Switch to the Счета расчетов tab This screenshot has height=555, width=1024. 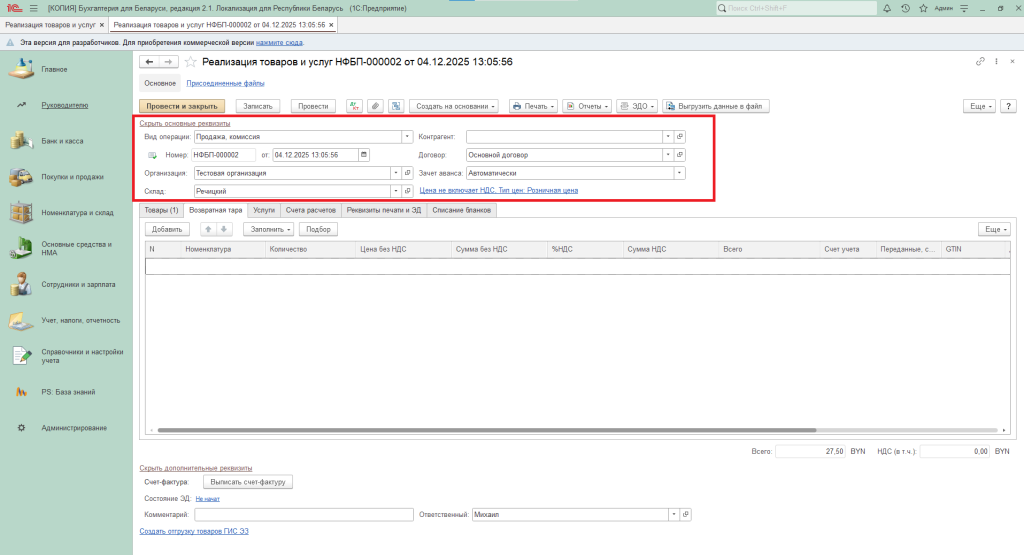(x=310, y=210)
